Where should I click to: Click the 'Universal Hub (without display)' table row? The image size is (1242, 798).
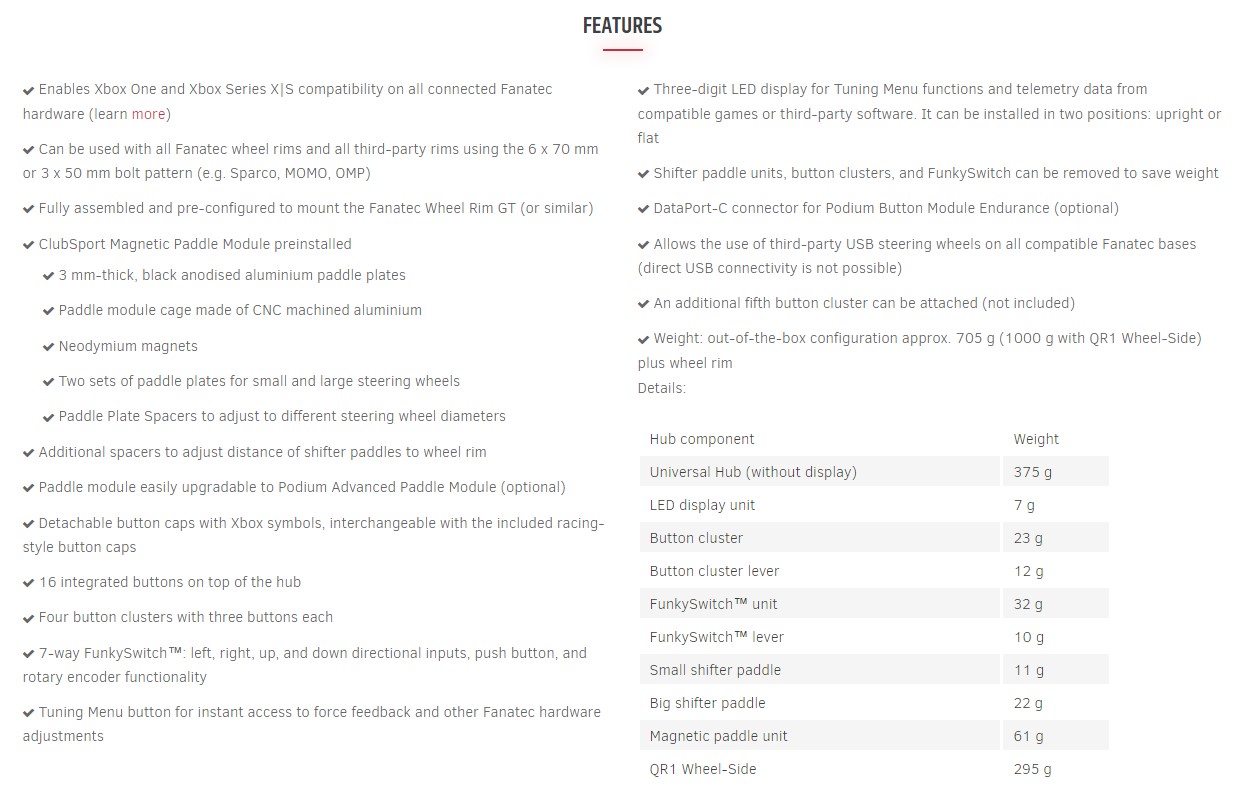coord(874,472)
